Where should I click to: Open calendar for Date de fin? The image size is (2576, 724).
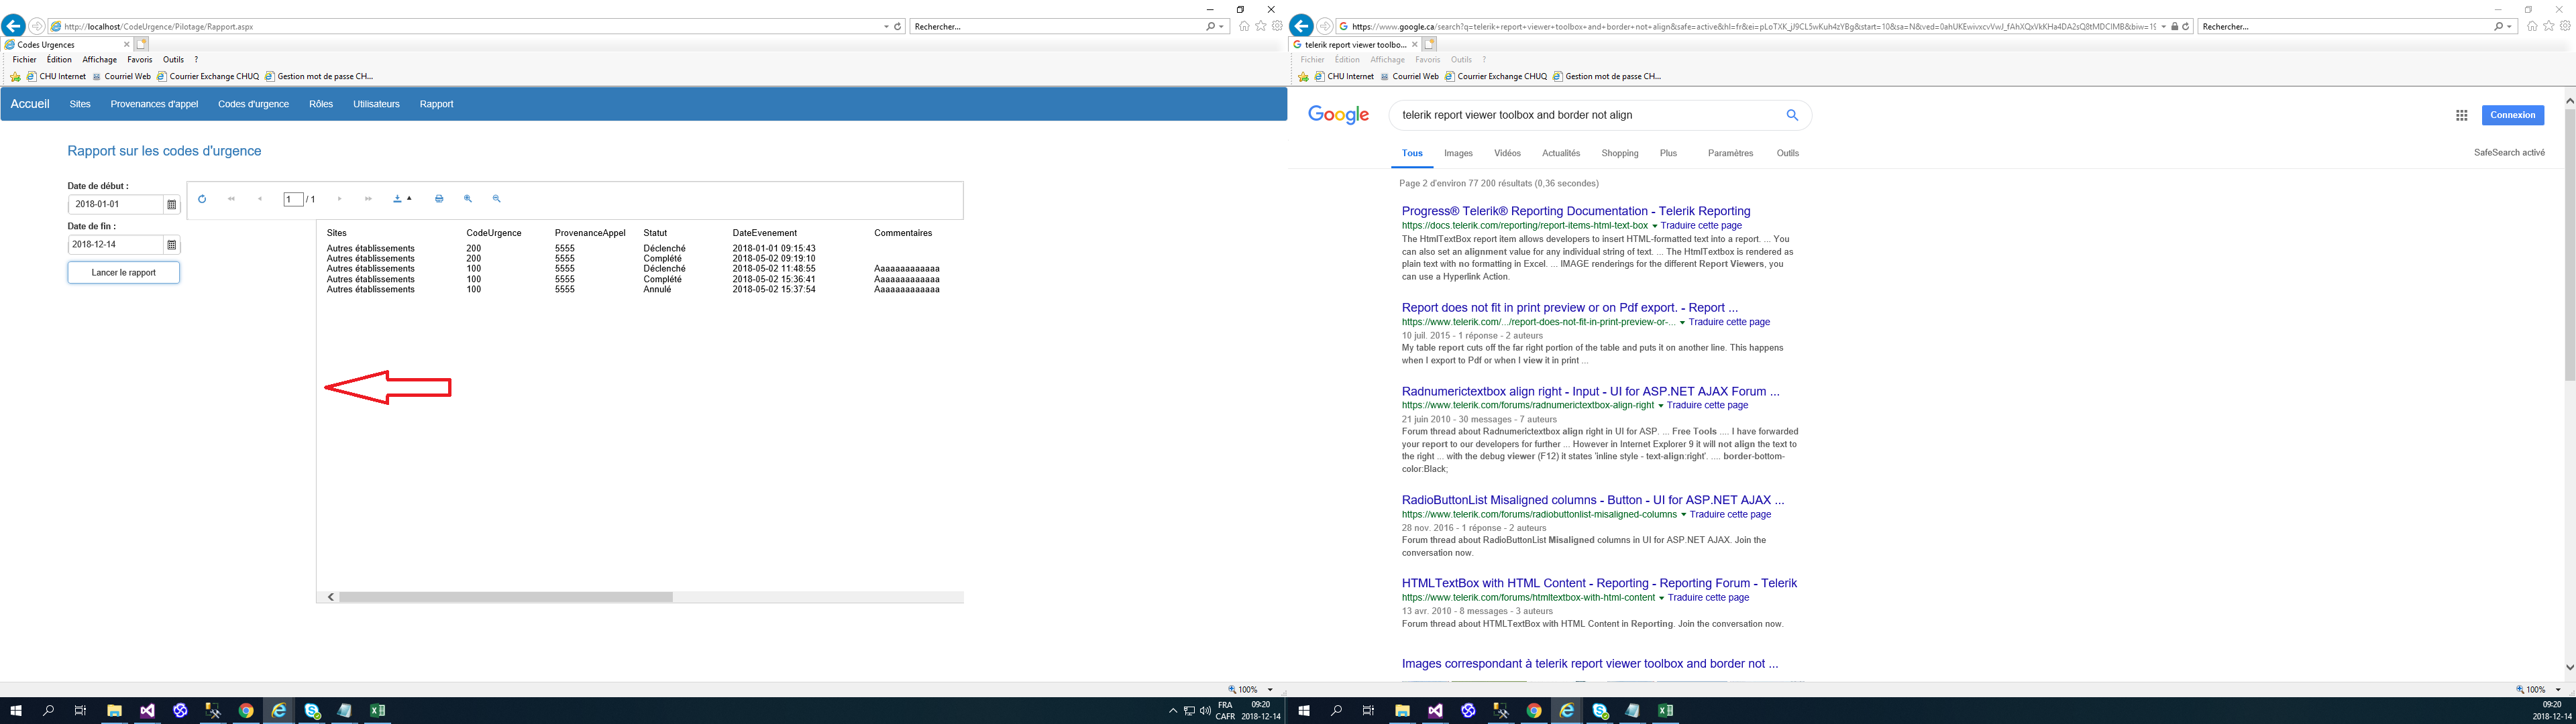[x=172, y=245]
